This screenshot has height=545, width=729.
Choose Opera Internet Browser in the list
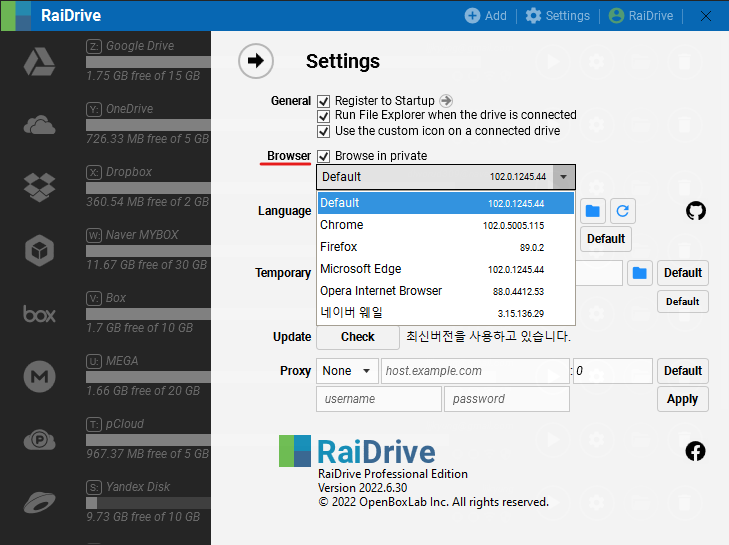click(446, 291)
